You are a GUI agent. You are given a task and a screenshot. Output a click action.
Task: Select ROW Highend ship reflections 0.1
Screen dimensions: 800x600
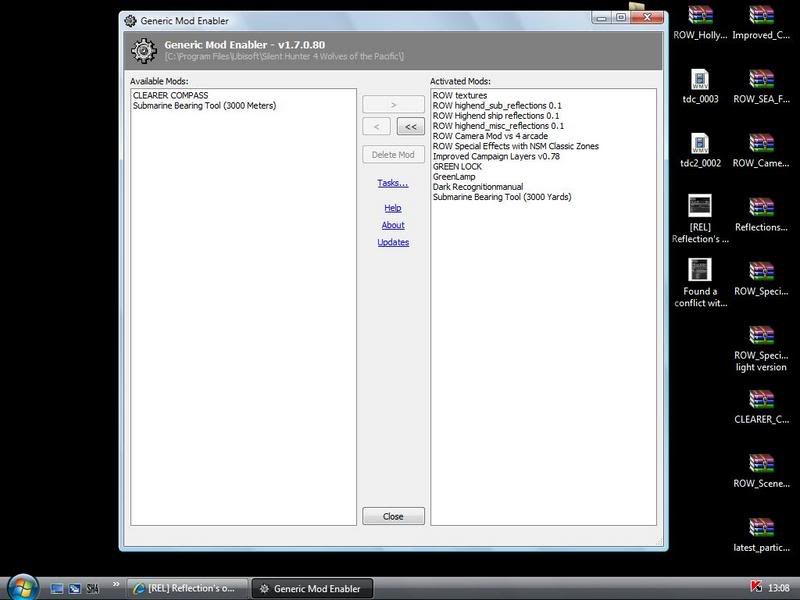click(496, 116)
